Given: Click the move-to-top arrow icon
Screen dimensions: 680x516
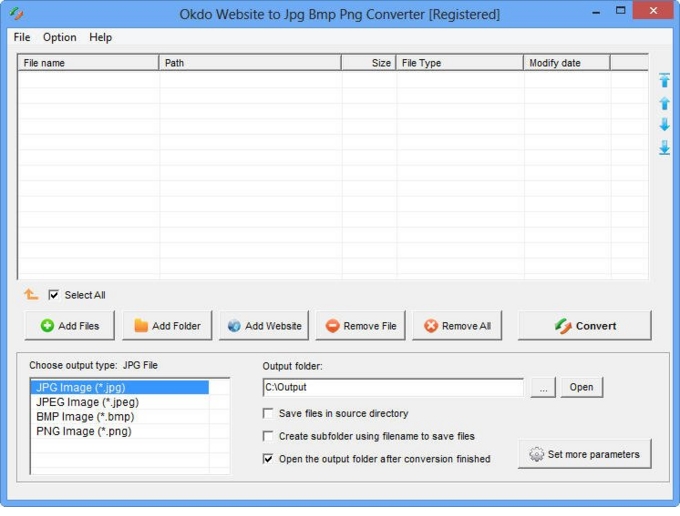Looking at the screenshot, I should point(664,81).
